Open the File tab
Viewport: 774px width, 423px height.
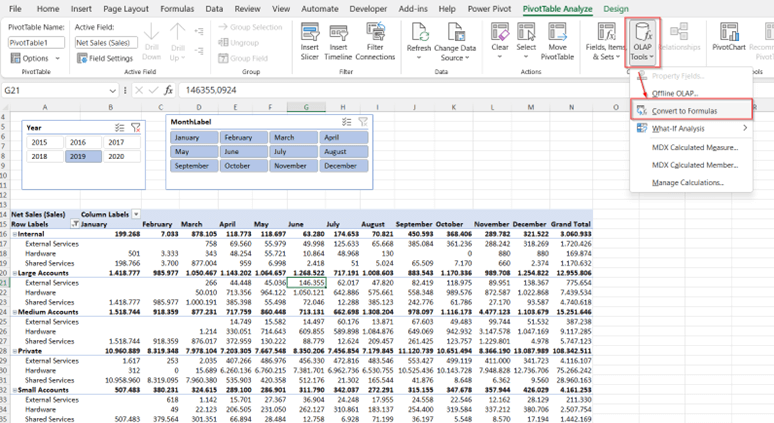(x=15, y=9)
